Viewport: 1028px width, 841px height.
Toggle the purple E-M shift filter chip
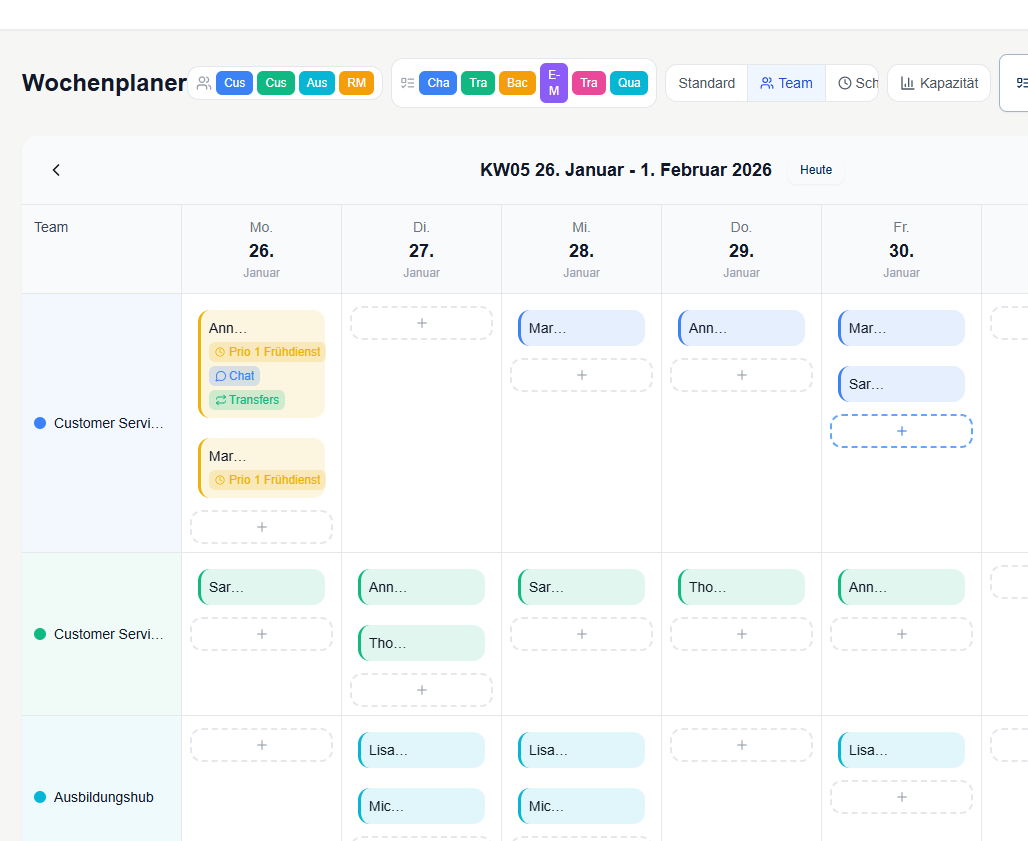(553, 83)
